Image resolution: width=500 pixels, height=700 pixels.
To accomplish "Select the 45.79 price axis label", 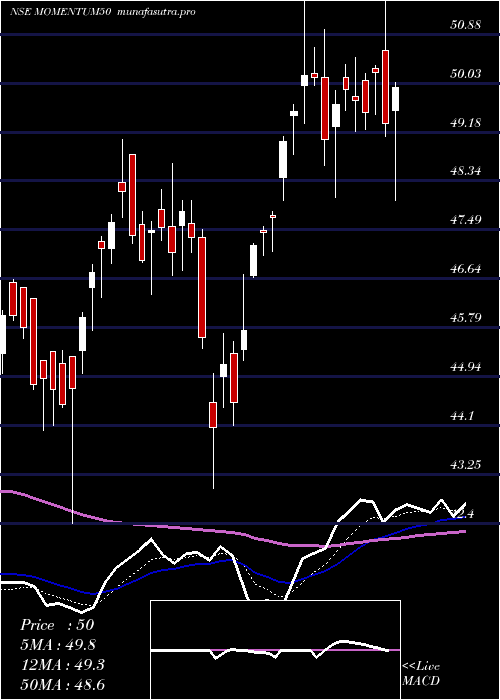I will (466, 318).
